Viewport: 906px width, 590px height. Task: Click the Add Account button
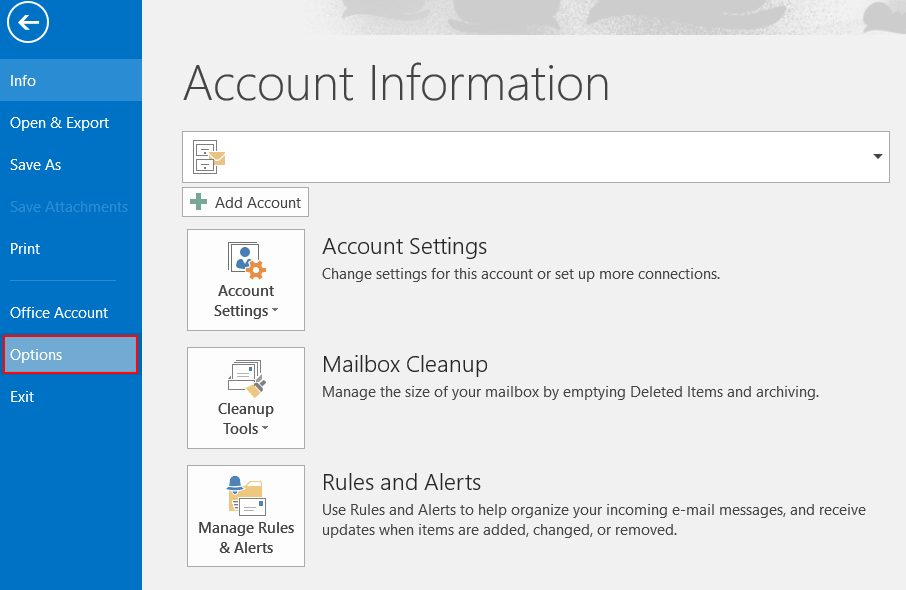coord(245,202)
